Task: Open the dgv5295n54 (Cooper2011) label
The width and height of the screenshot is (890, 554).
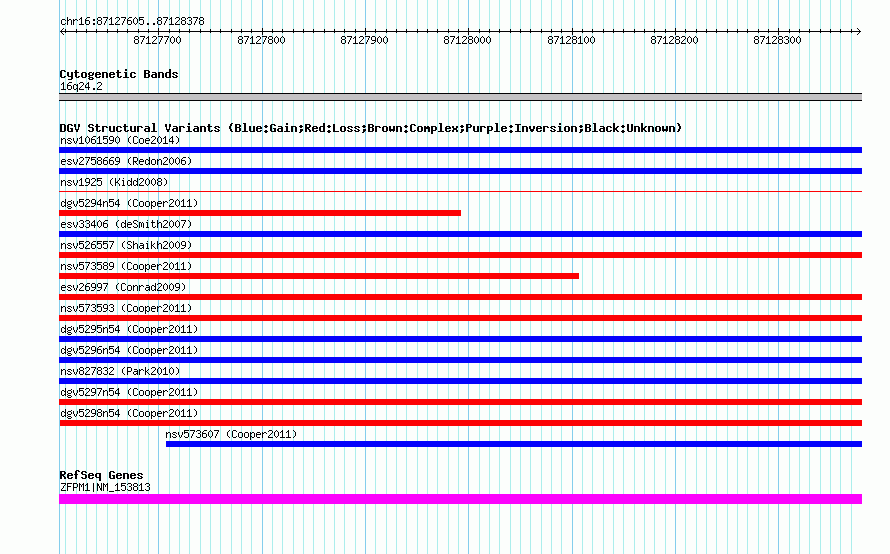Action: (129, 329)
